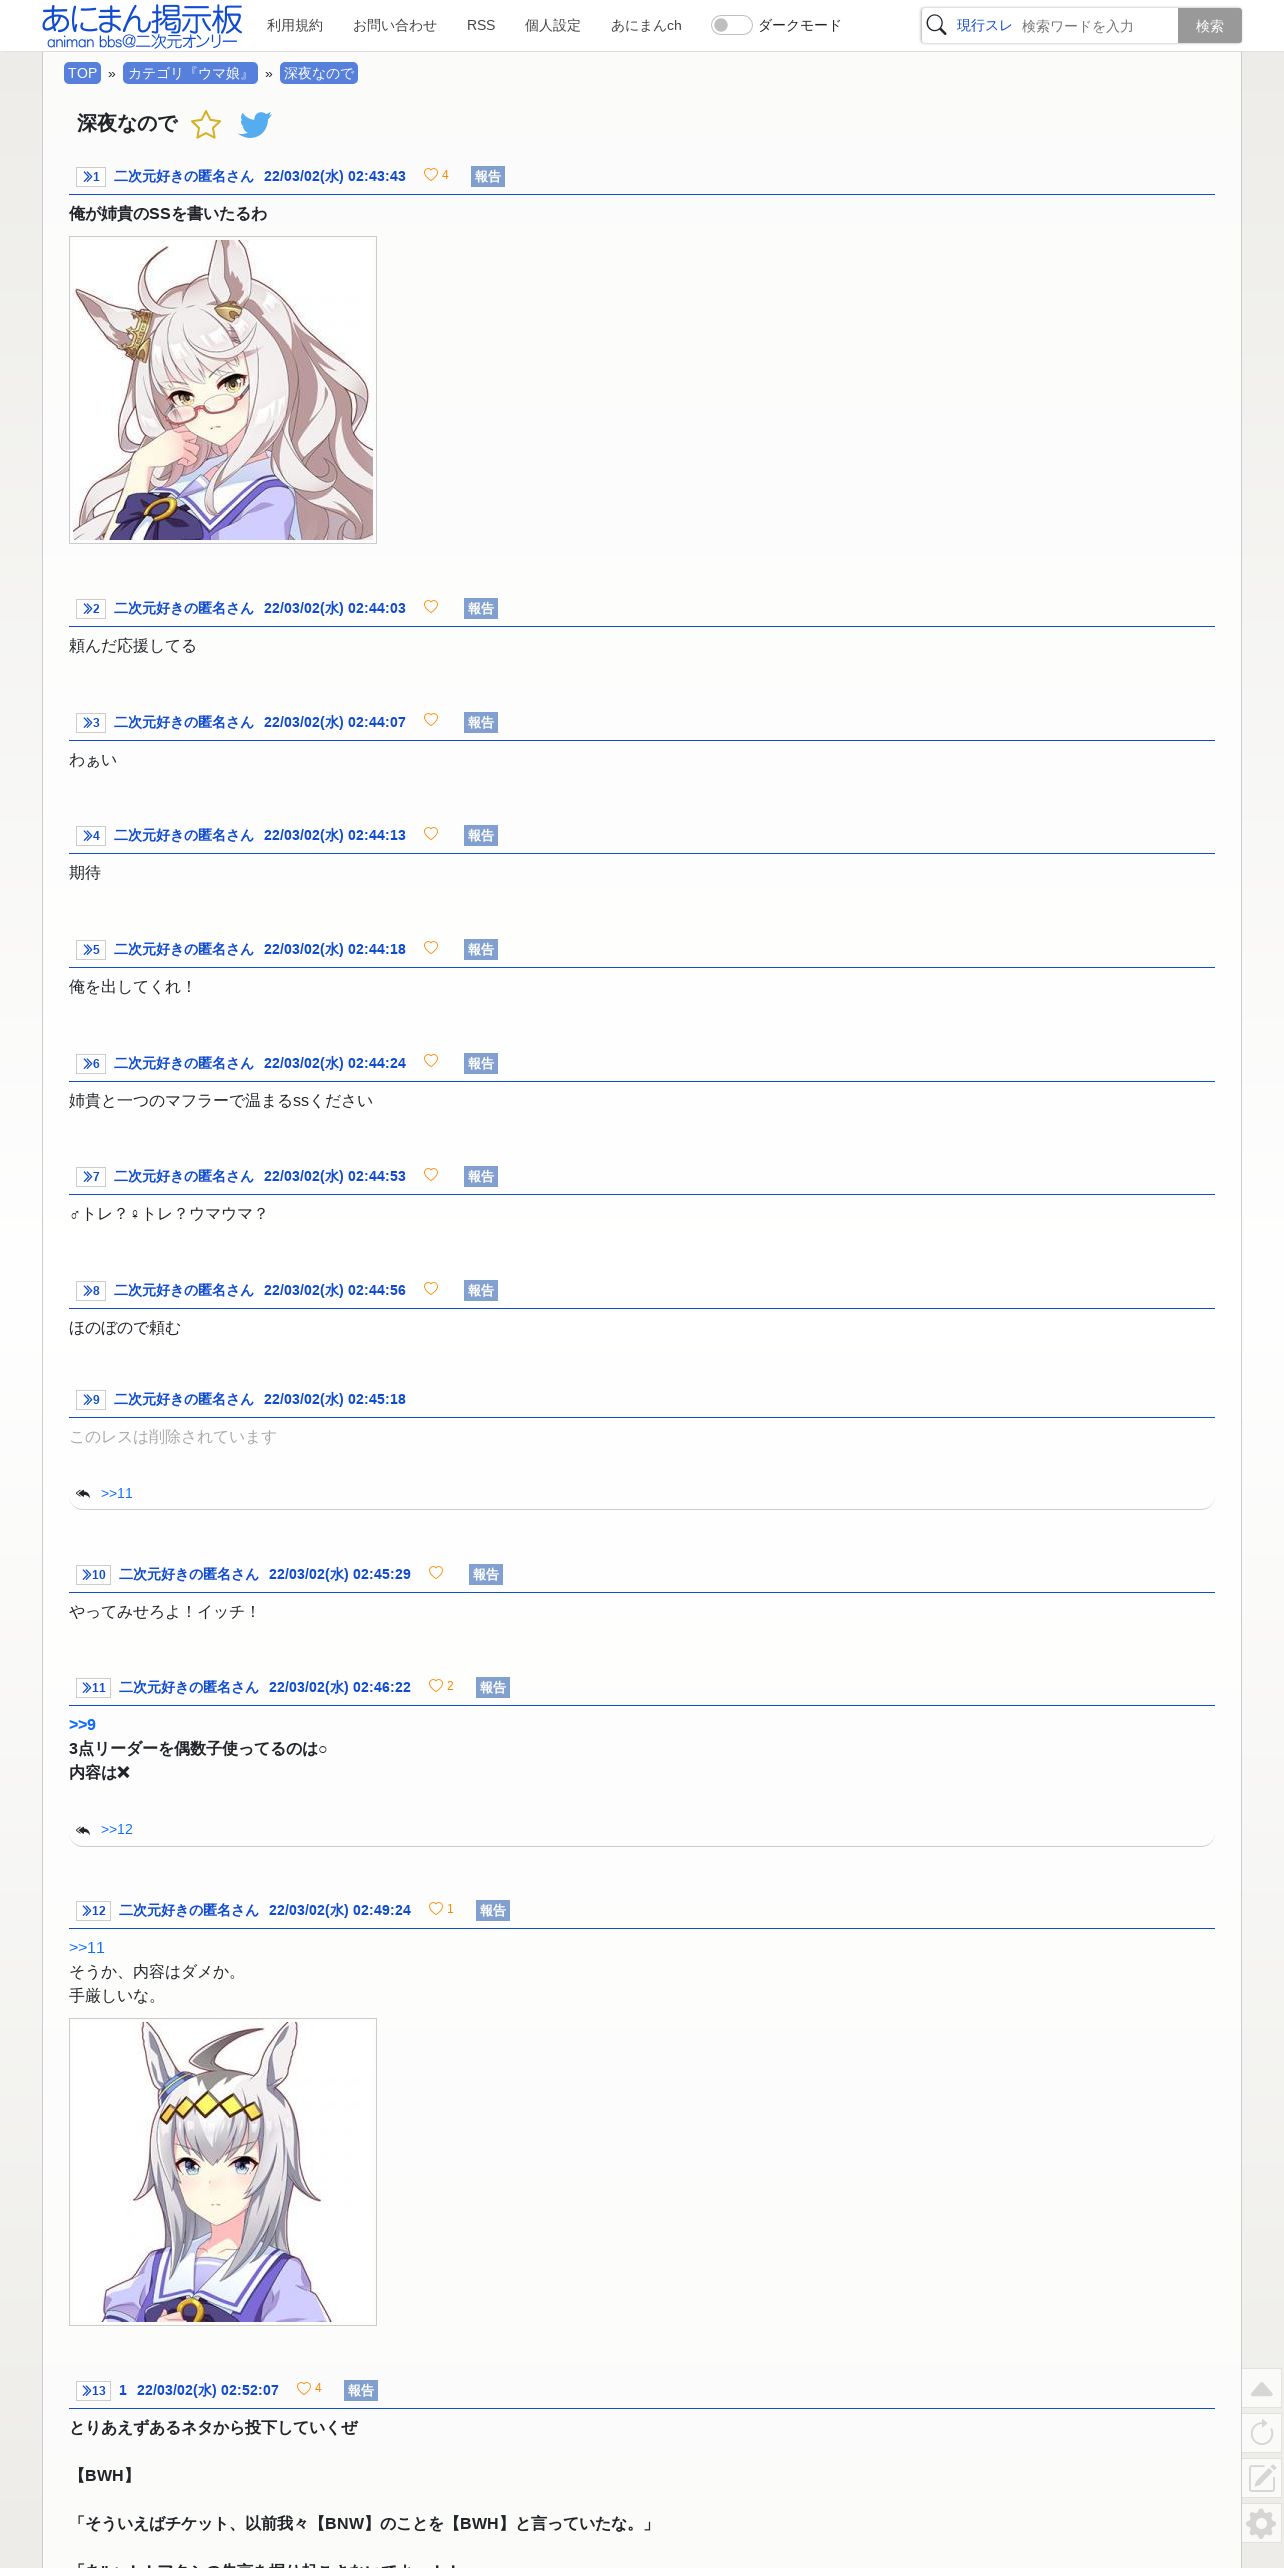The image size is (1284, 2568).
Task: Jump to top with the up arrow icon
Action: 1262,2389
